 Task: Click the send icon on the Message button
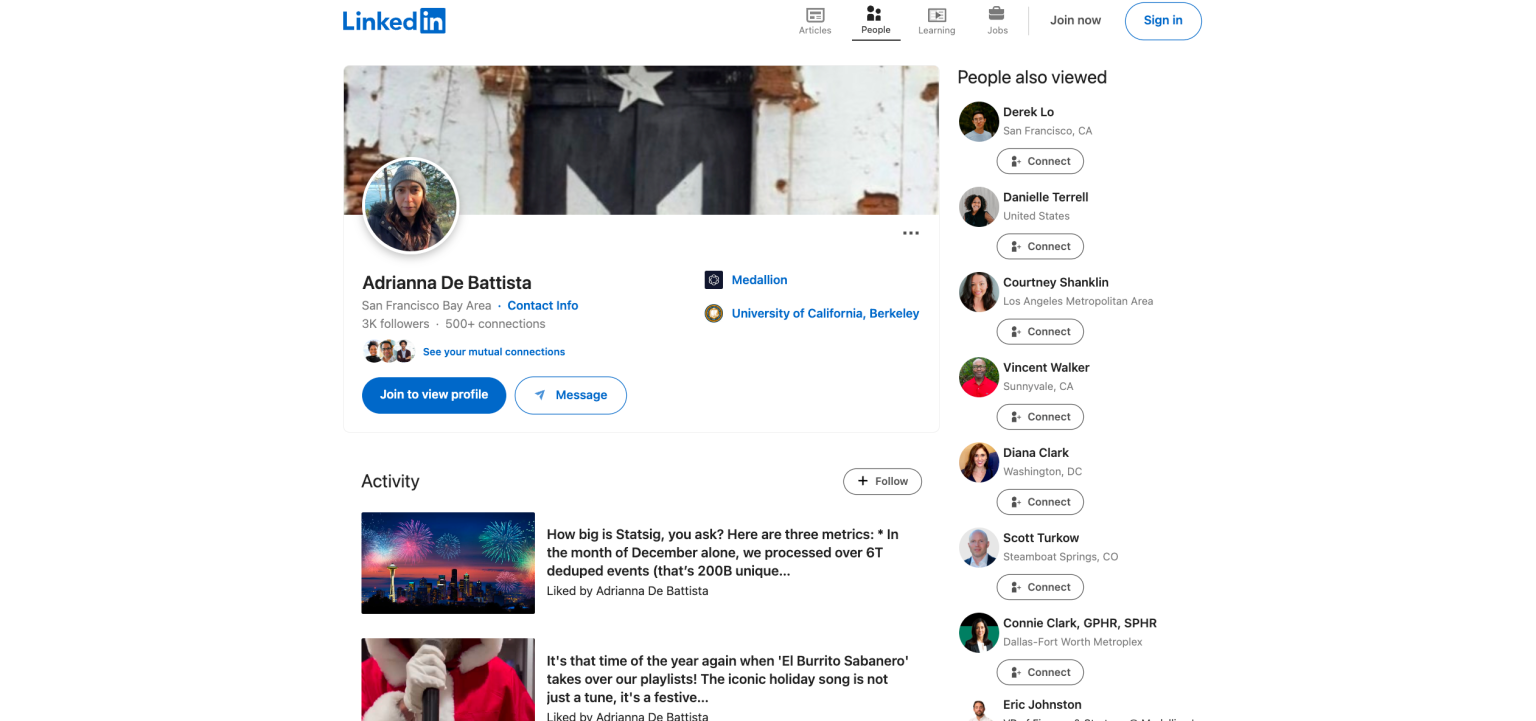tap(541, 395)
